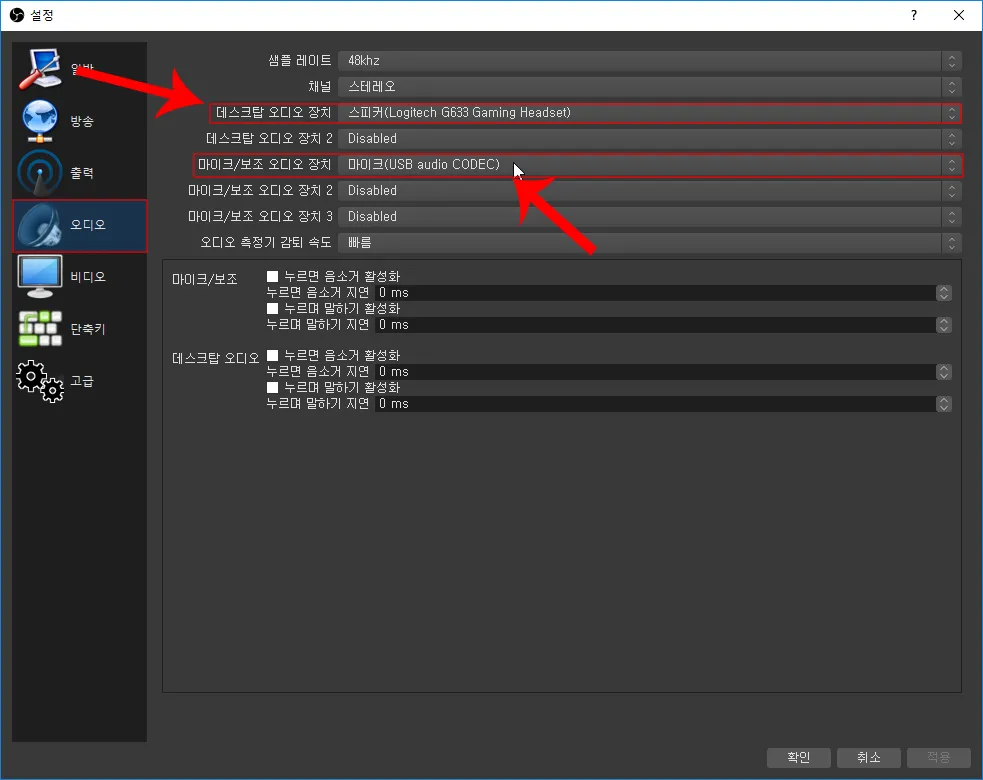Adjust 데스크탑 오디오 누르며 말하기 지연 spinner arrows
The image size is (983, 780).
pos(944,404)
